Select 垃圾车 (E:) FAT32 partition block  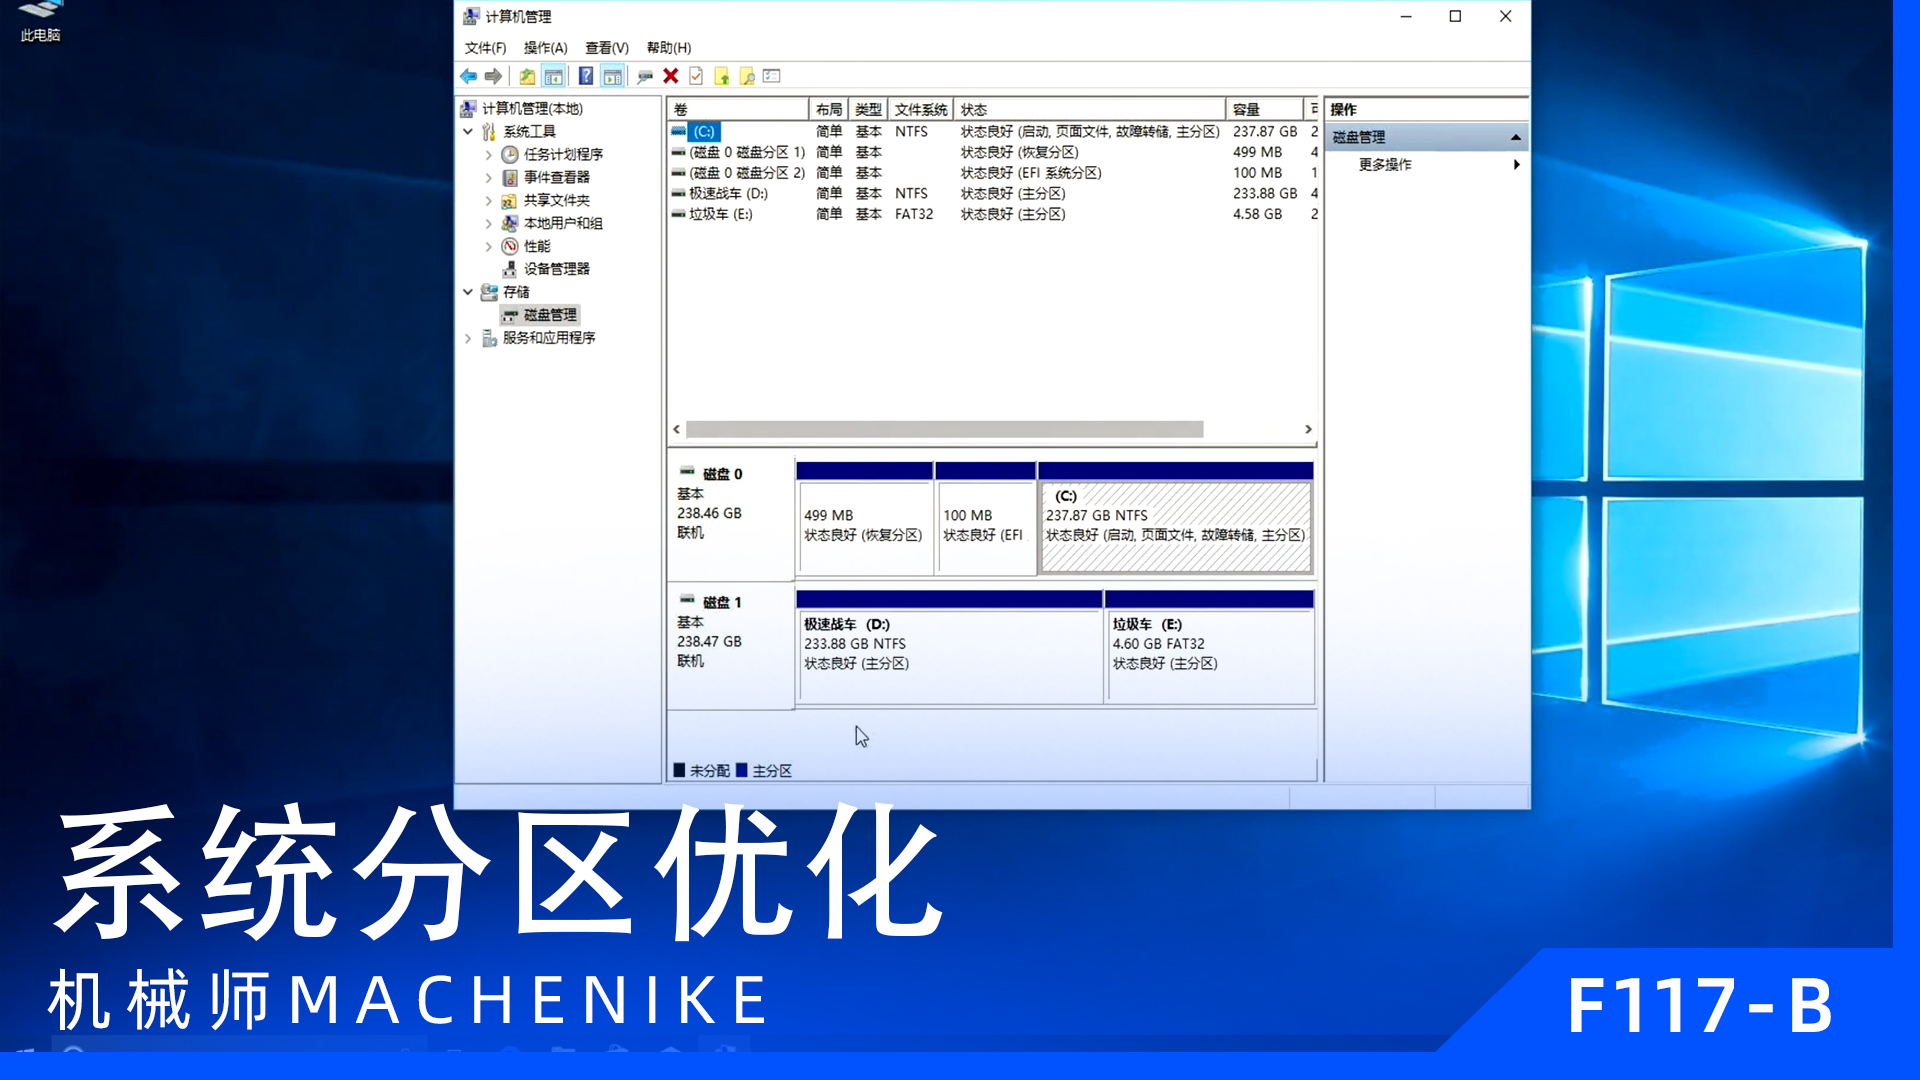[x=1209, y=646]
